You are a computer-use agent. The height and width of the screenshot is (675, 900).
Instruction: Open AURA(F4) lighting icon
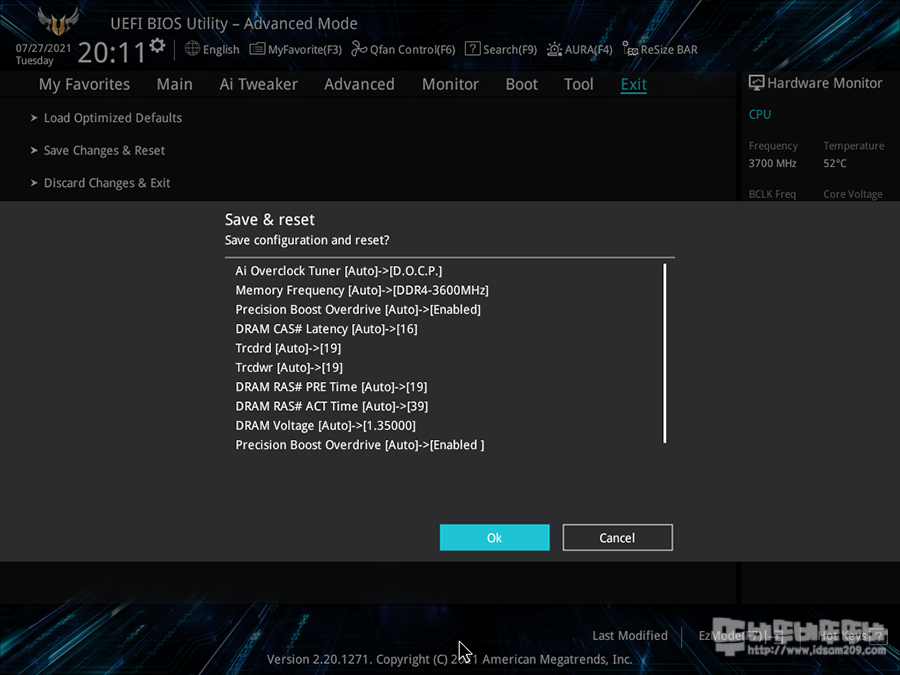(554, 49)
